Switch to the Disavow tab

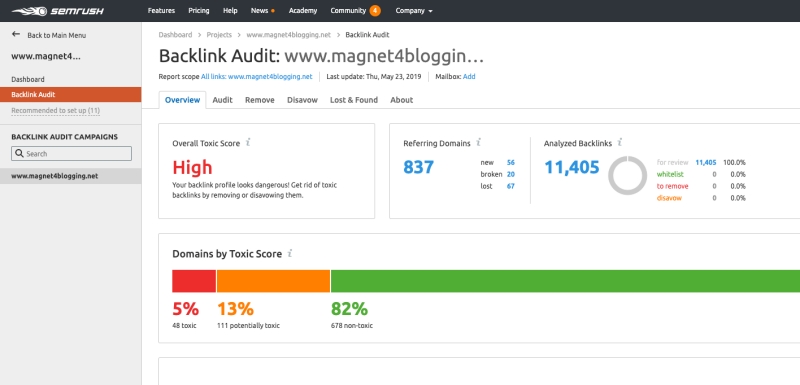[x=302, y=100]
